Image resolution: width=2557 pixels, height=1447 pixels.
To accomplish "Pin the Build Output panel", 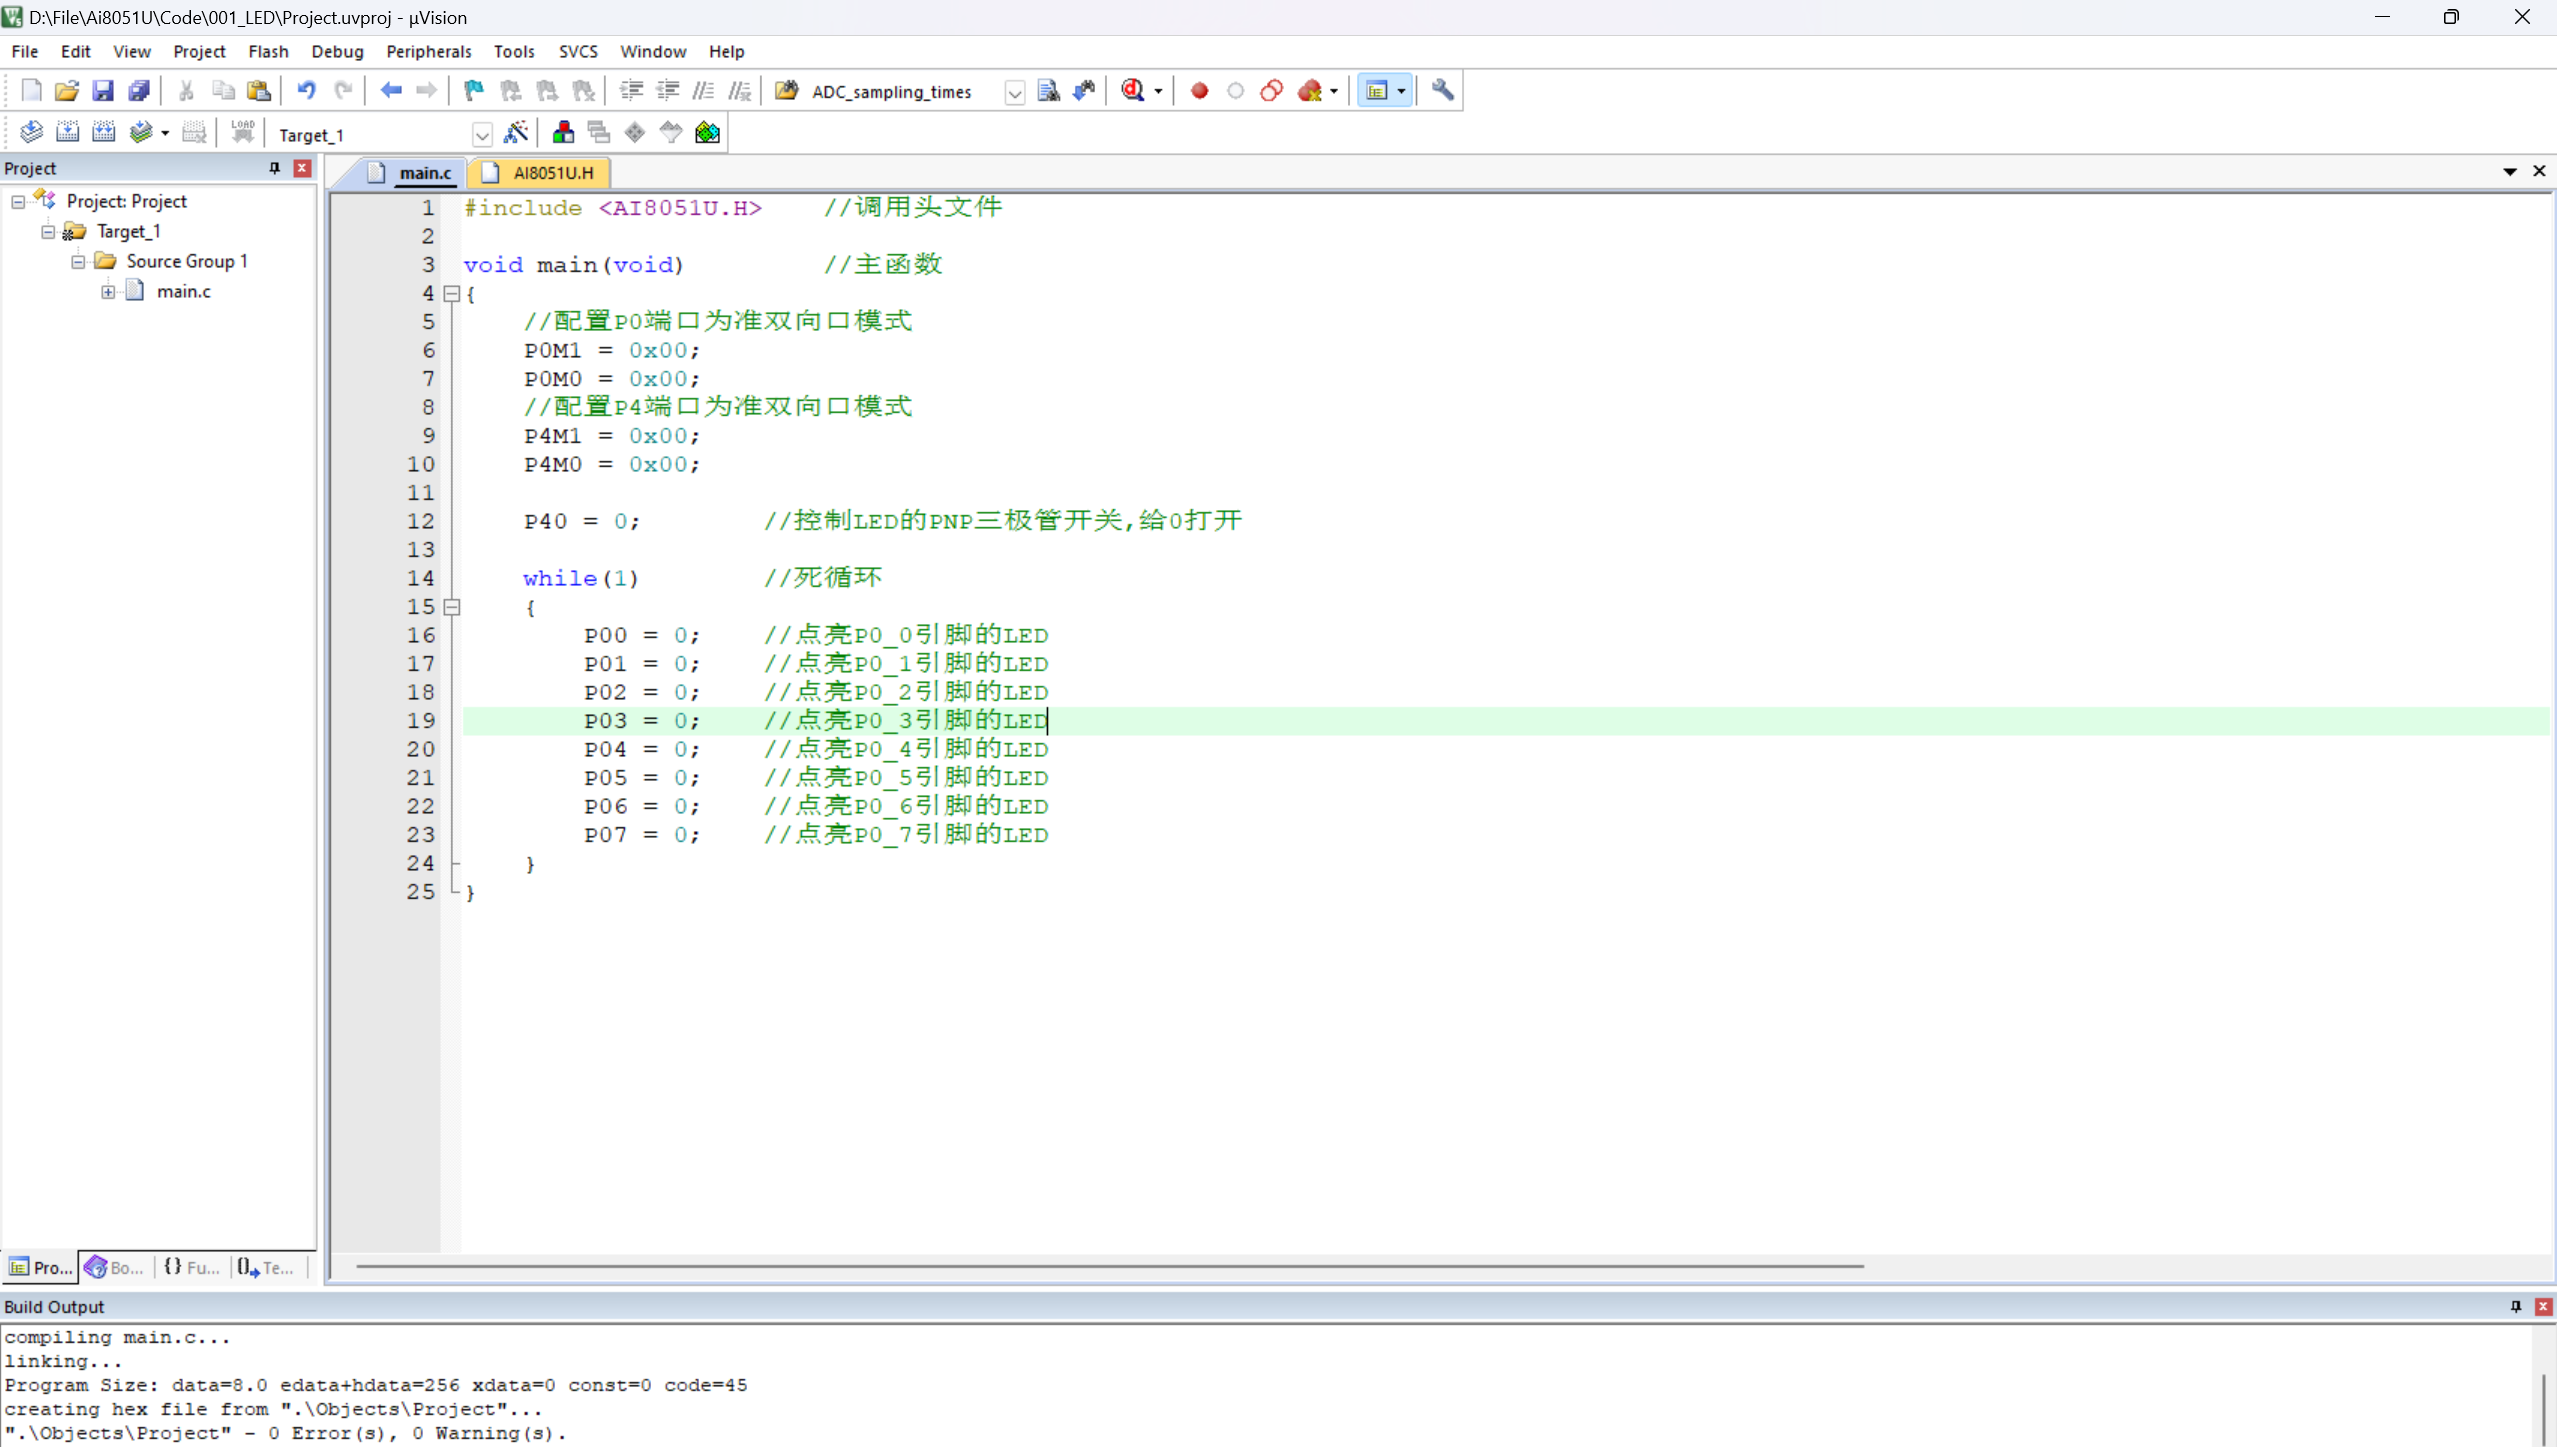I will pyautogui.click(x=2516, y=1306).
